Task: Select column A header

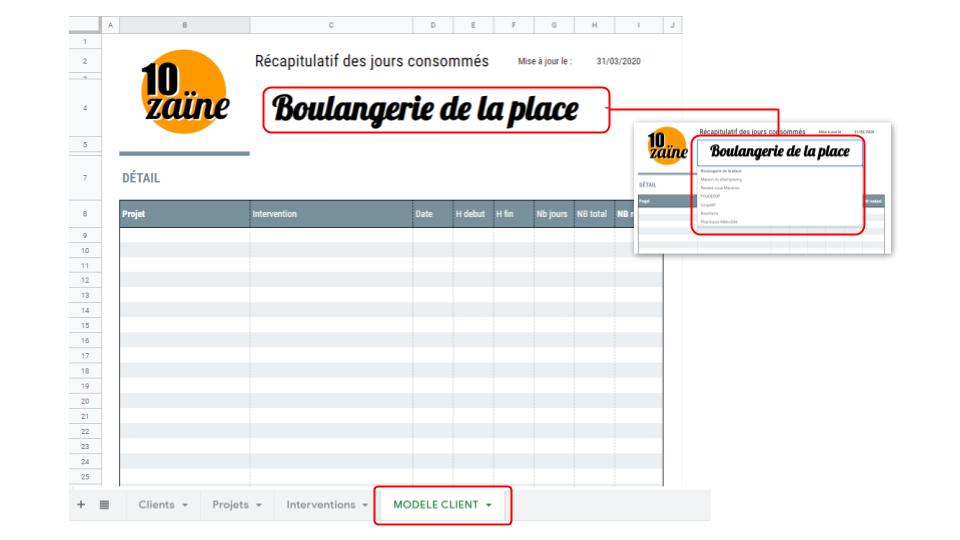Action: click(110, 25)
